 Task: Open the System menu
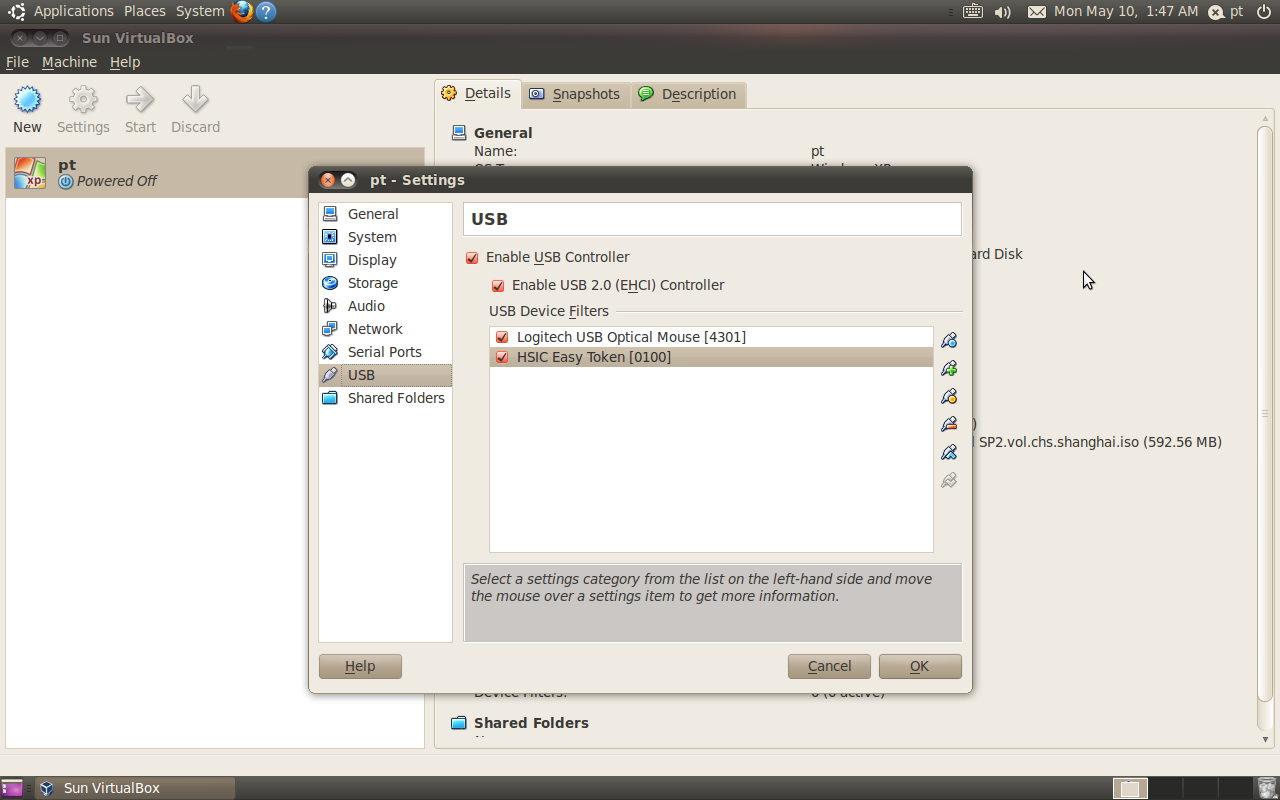200,11
